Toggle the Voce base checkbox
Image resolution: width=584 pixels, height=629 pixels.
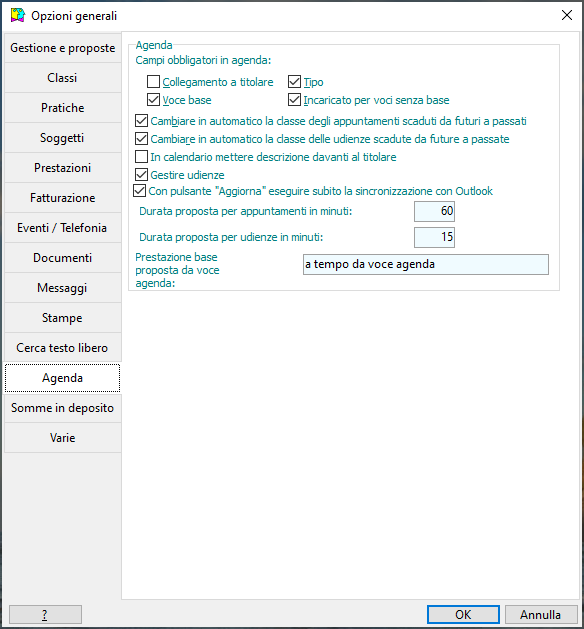153,100
